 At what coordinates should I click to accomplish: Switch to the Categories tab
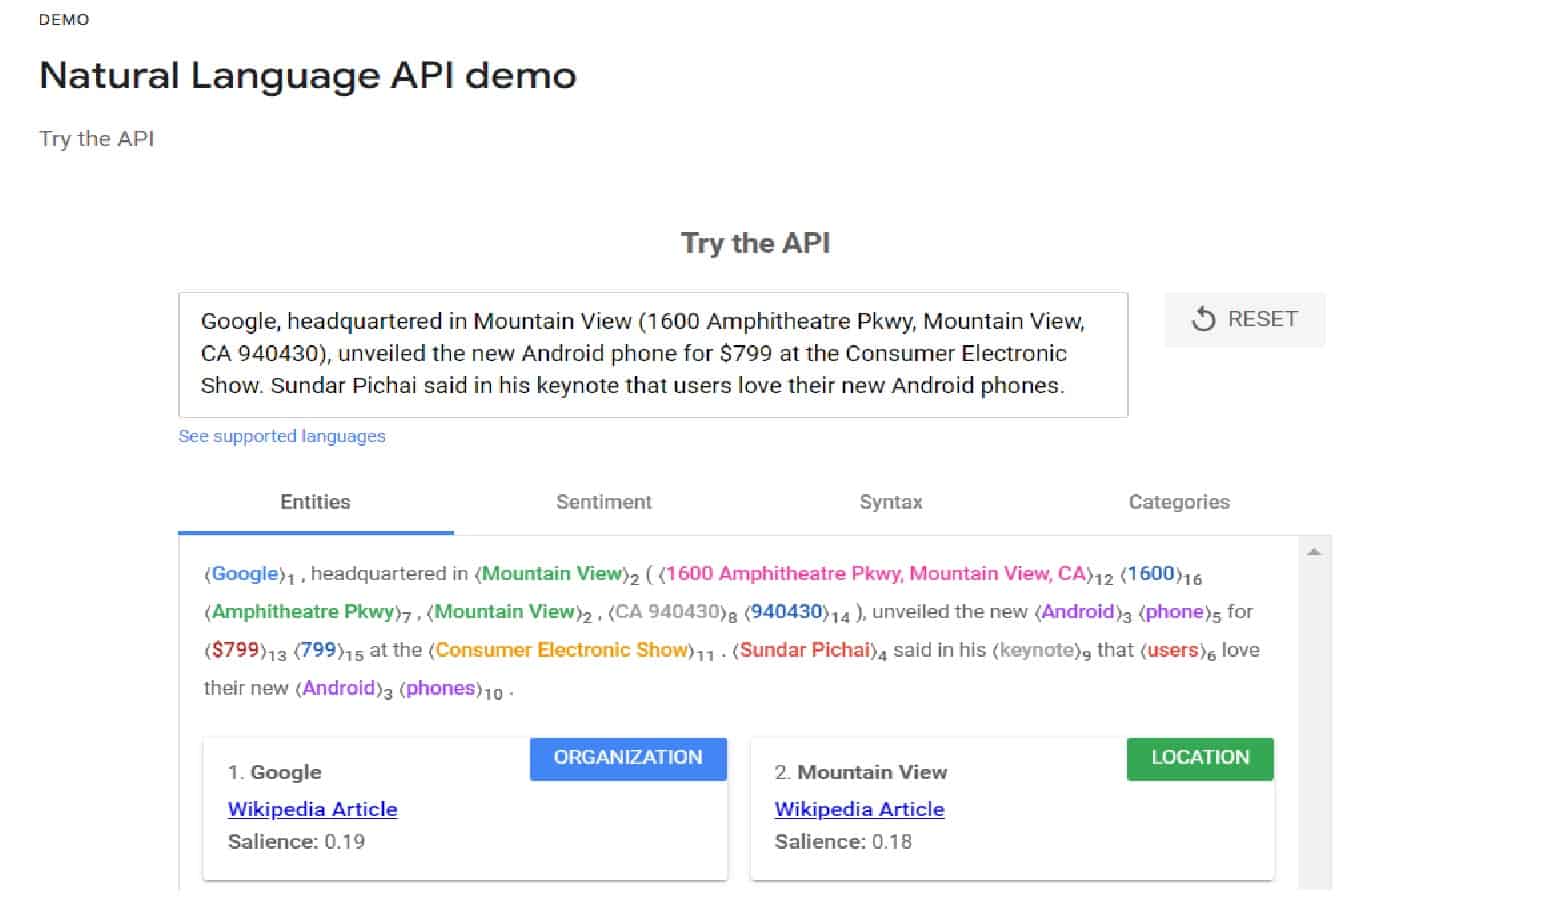pos(1179,502)
